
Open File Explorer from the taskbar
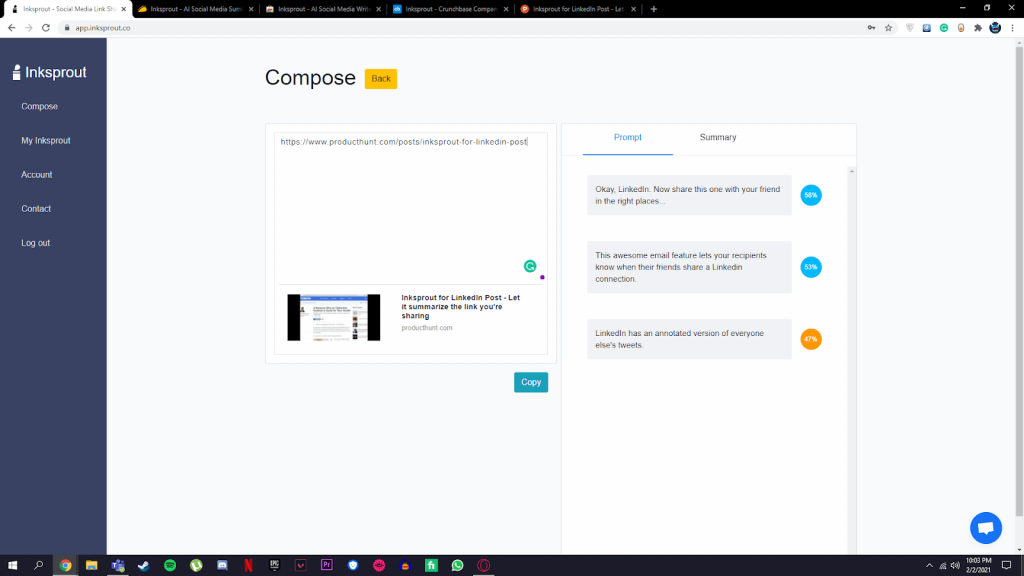click(91, 566)
